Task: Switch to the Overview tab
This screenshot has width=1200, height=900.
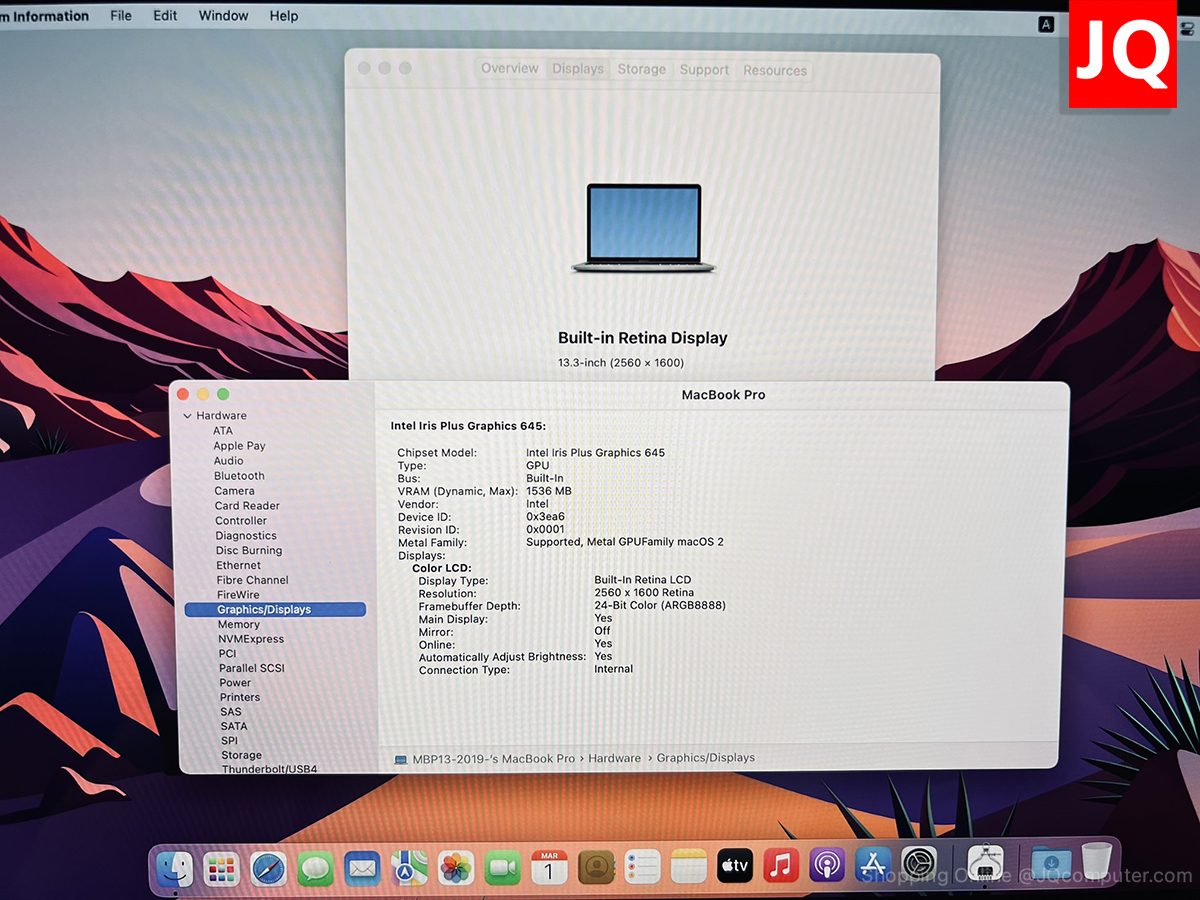Action: tap(510, 69)
